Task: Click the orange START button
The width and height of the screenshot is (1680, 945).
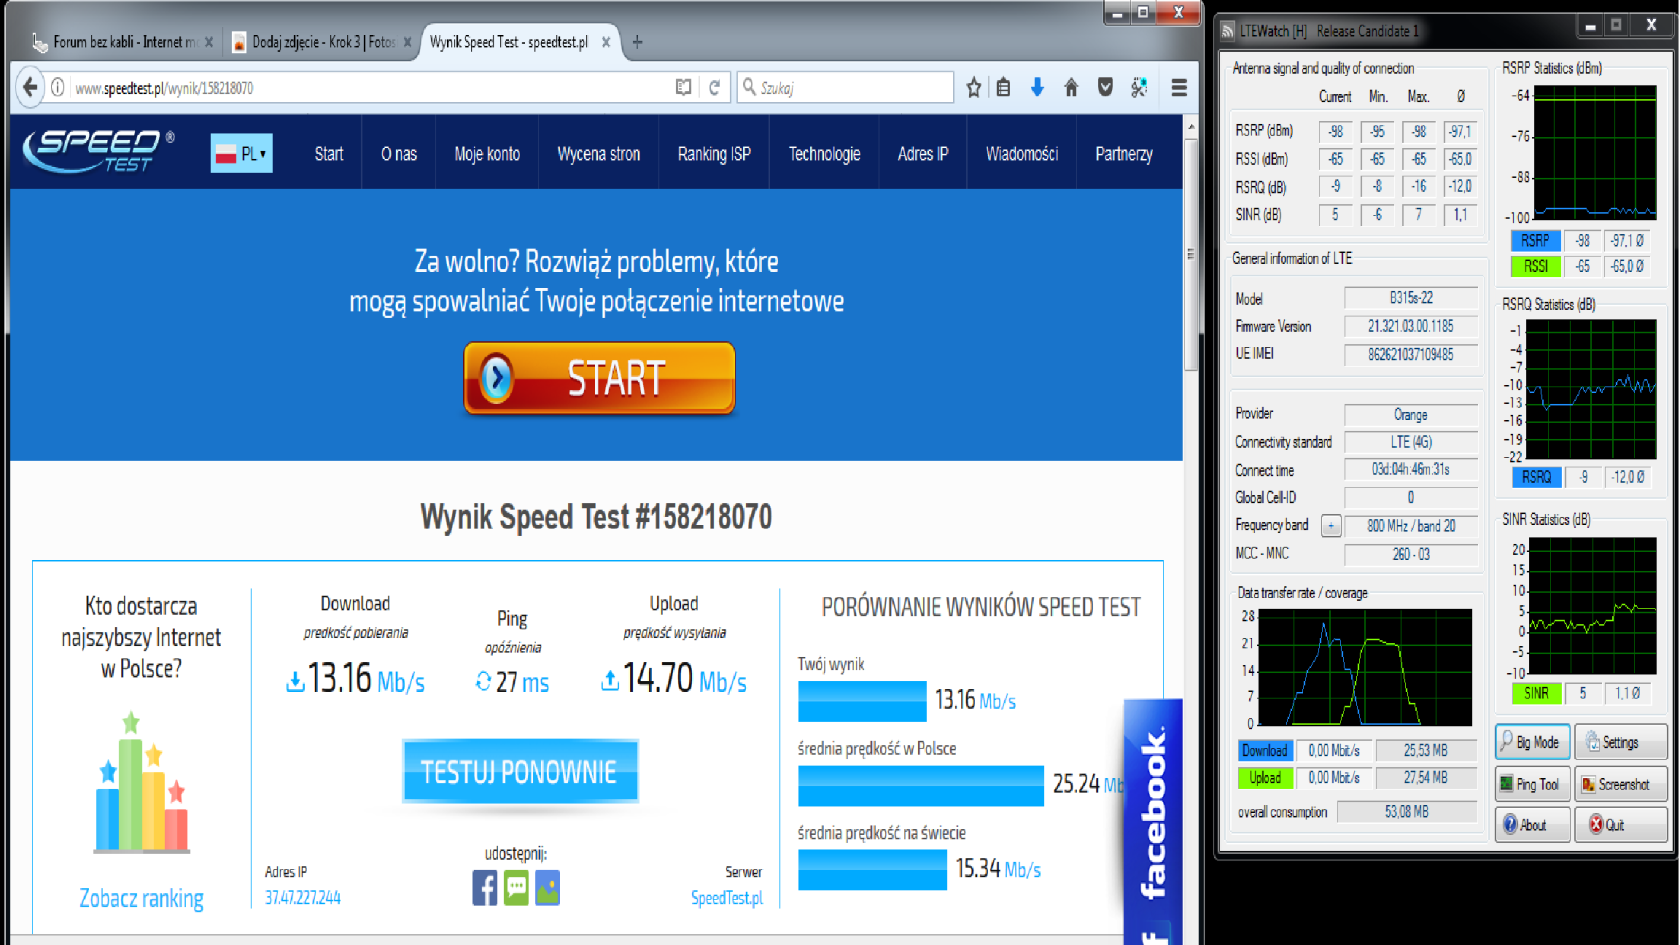Action: pyautogui.click(x=599, y=378)
